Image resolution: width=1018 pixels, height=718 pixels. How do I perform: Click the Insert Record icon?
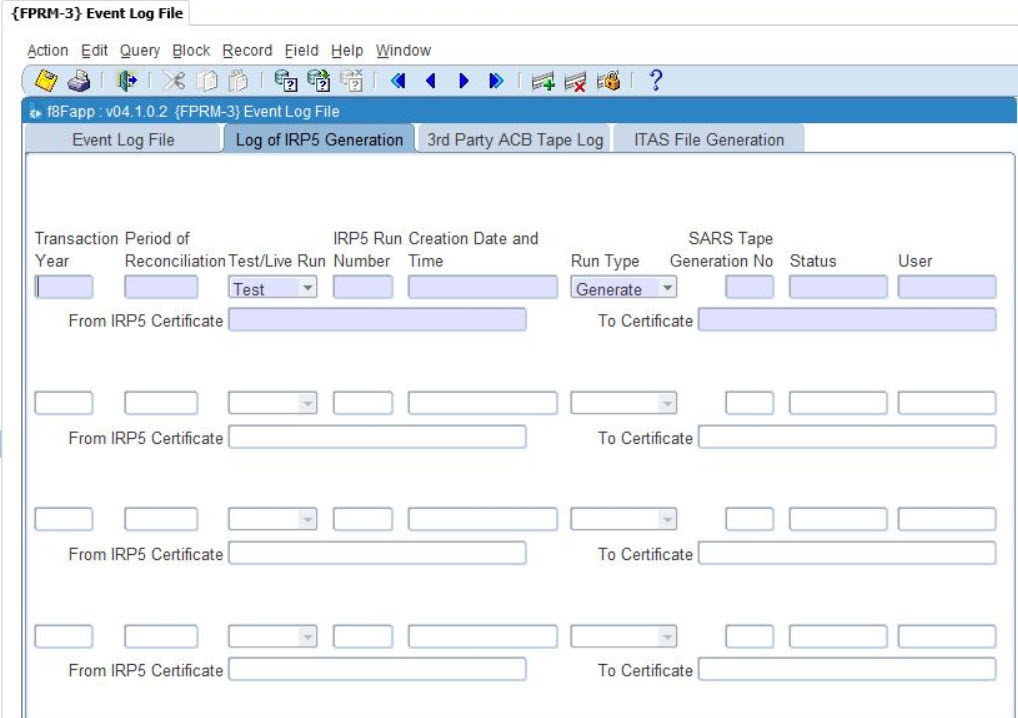click(543, 81)
